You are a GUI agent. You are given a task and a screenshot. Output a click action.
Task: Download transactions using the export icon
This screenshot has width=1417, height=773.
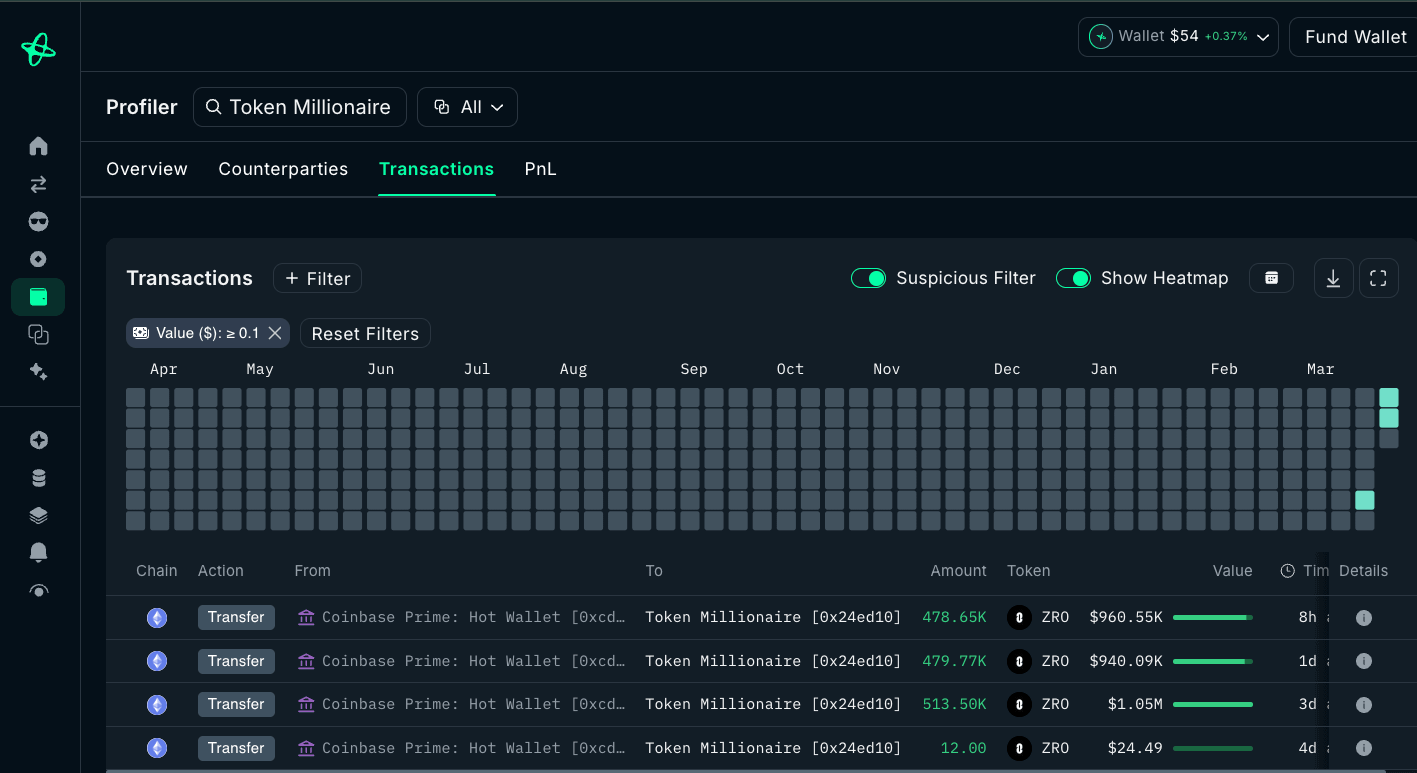tap(1333, 278)
